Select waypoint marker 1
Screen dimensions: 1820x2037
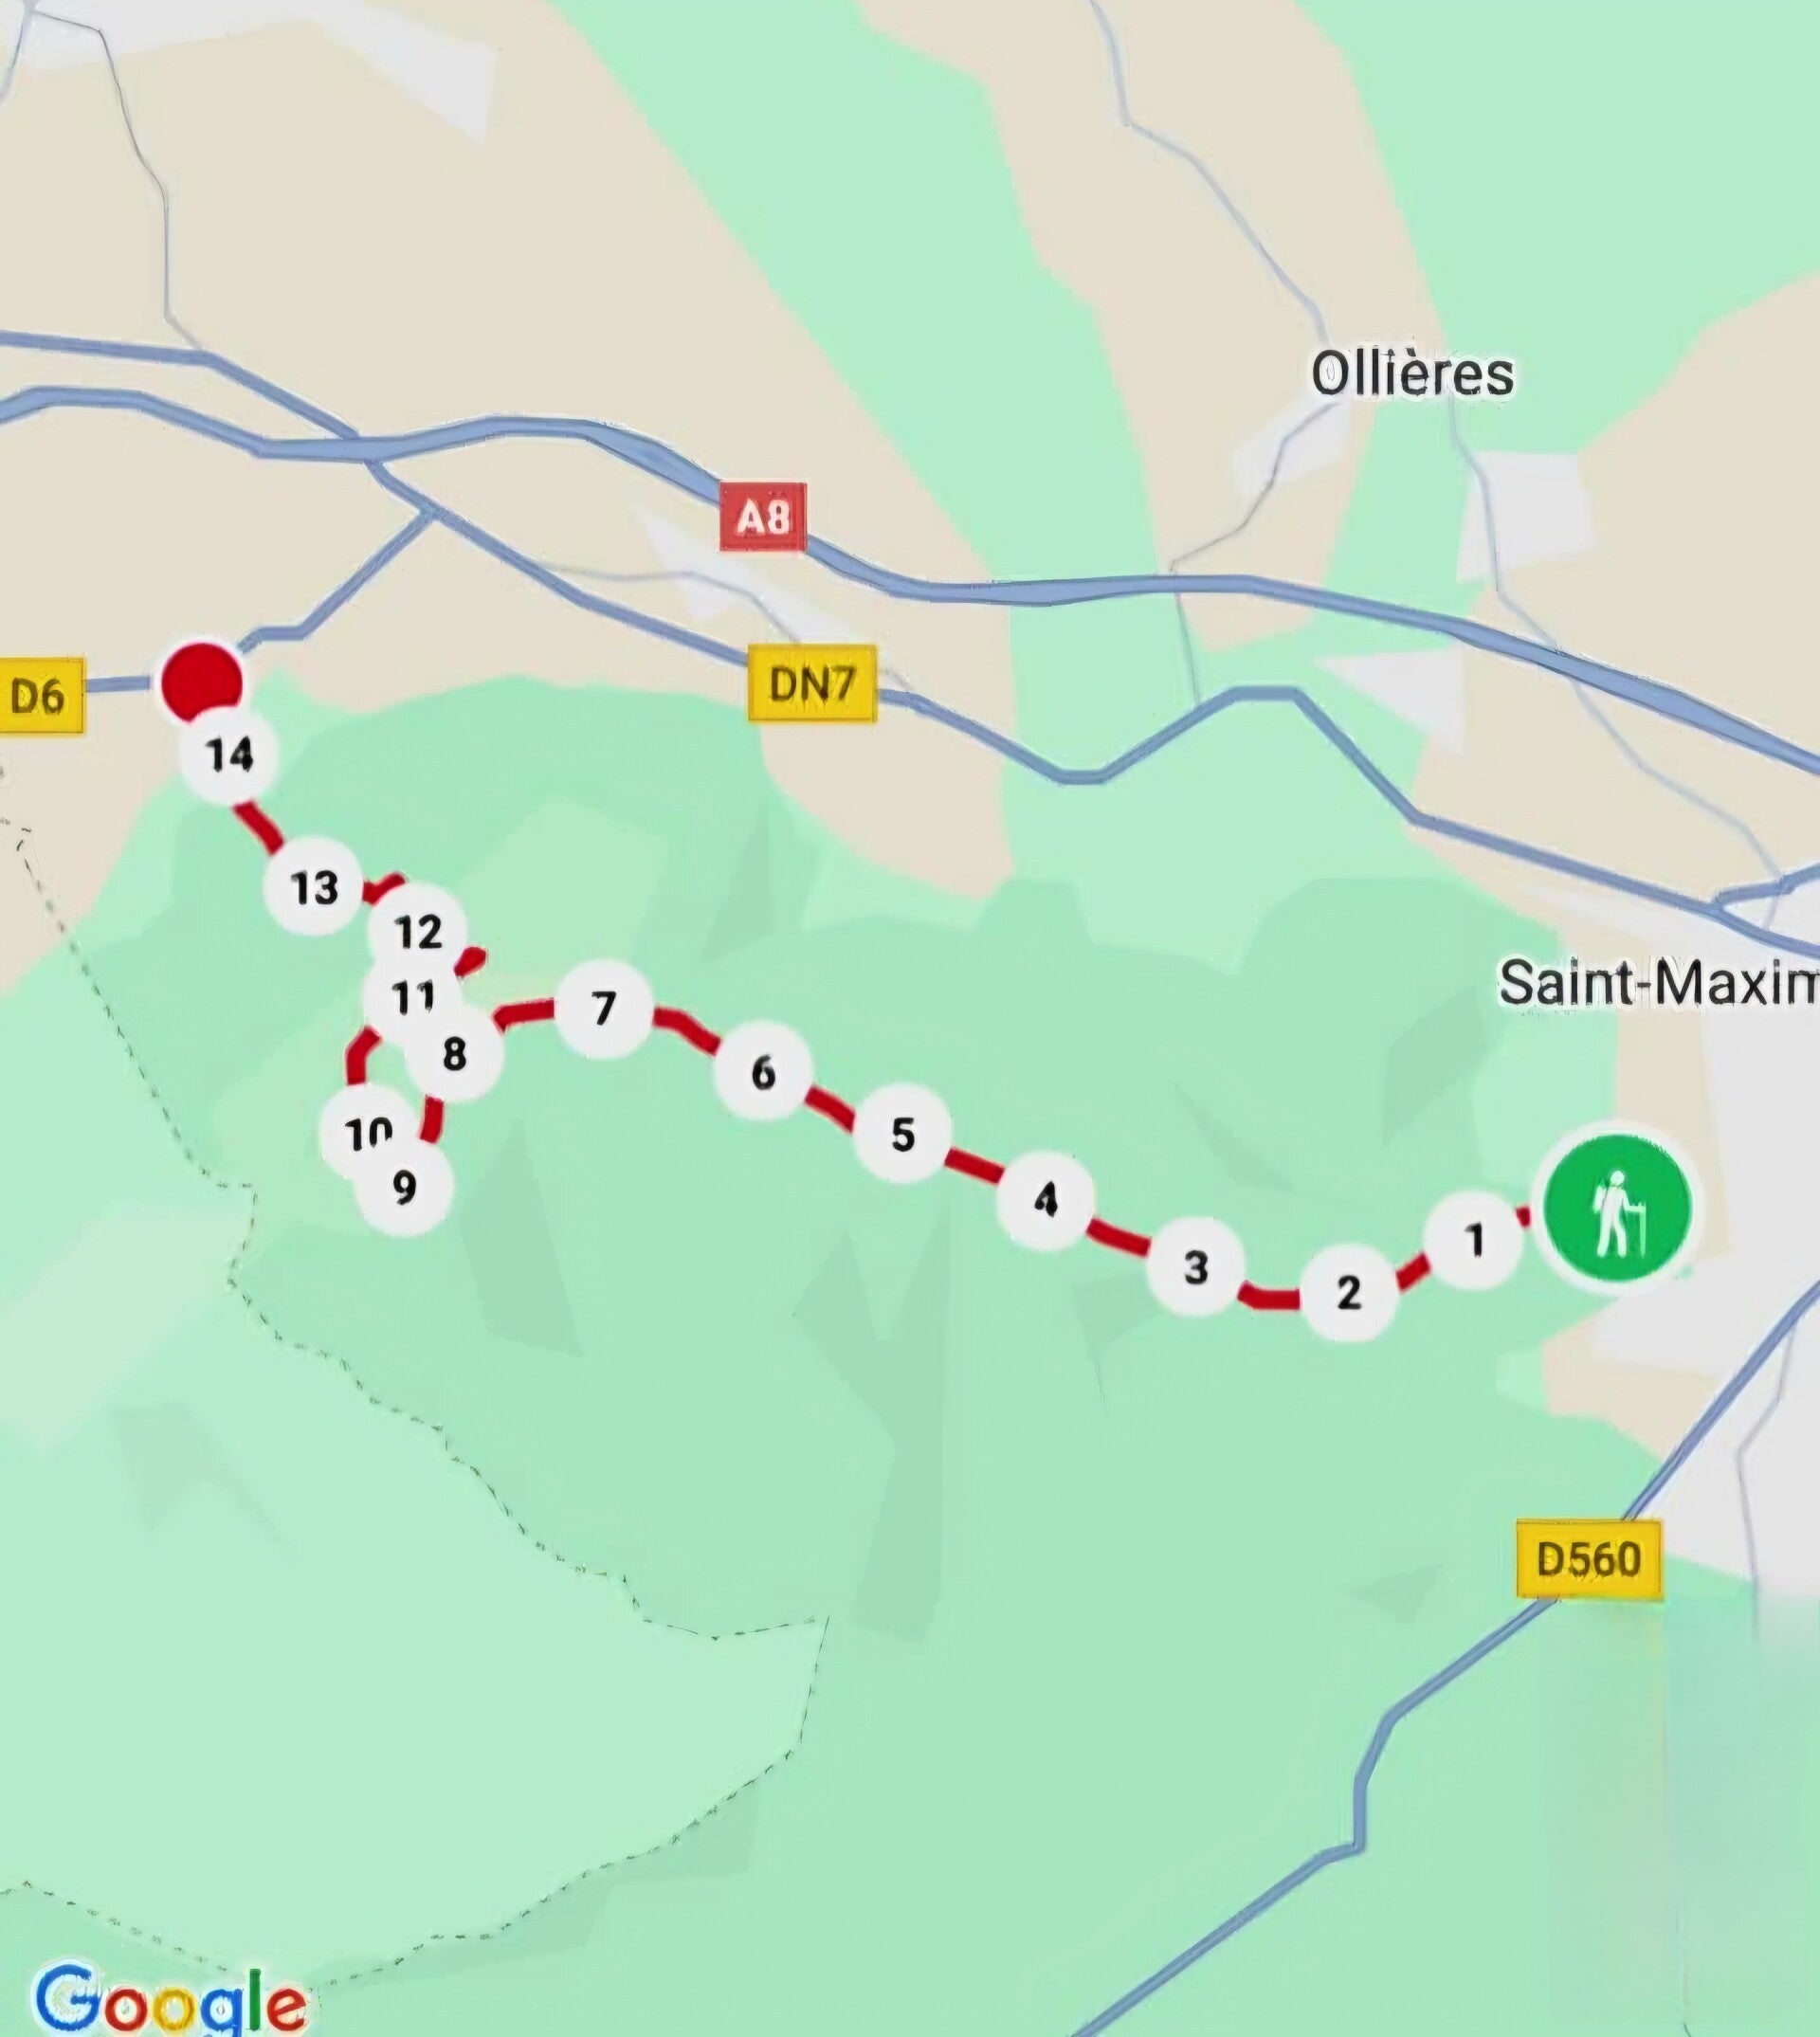point(1474,1240)
